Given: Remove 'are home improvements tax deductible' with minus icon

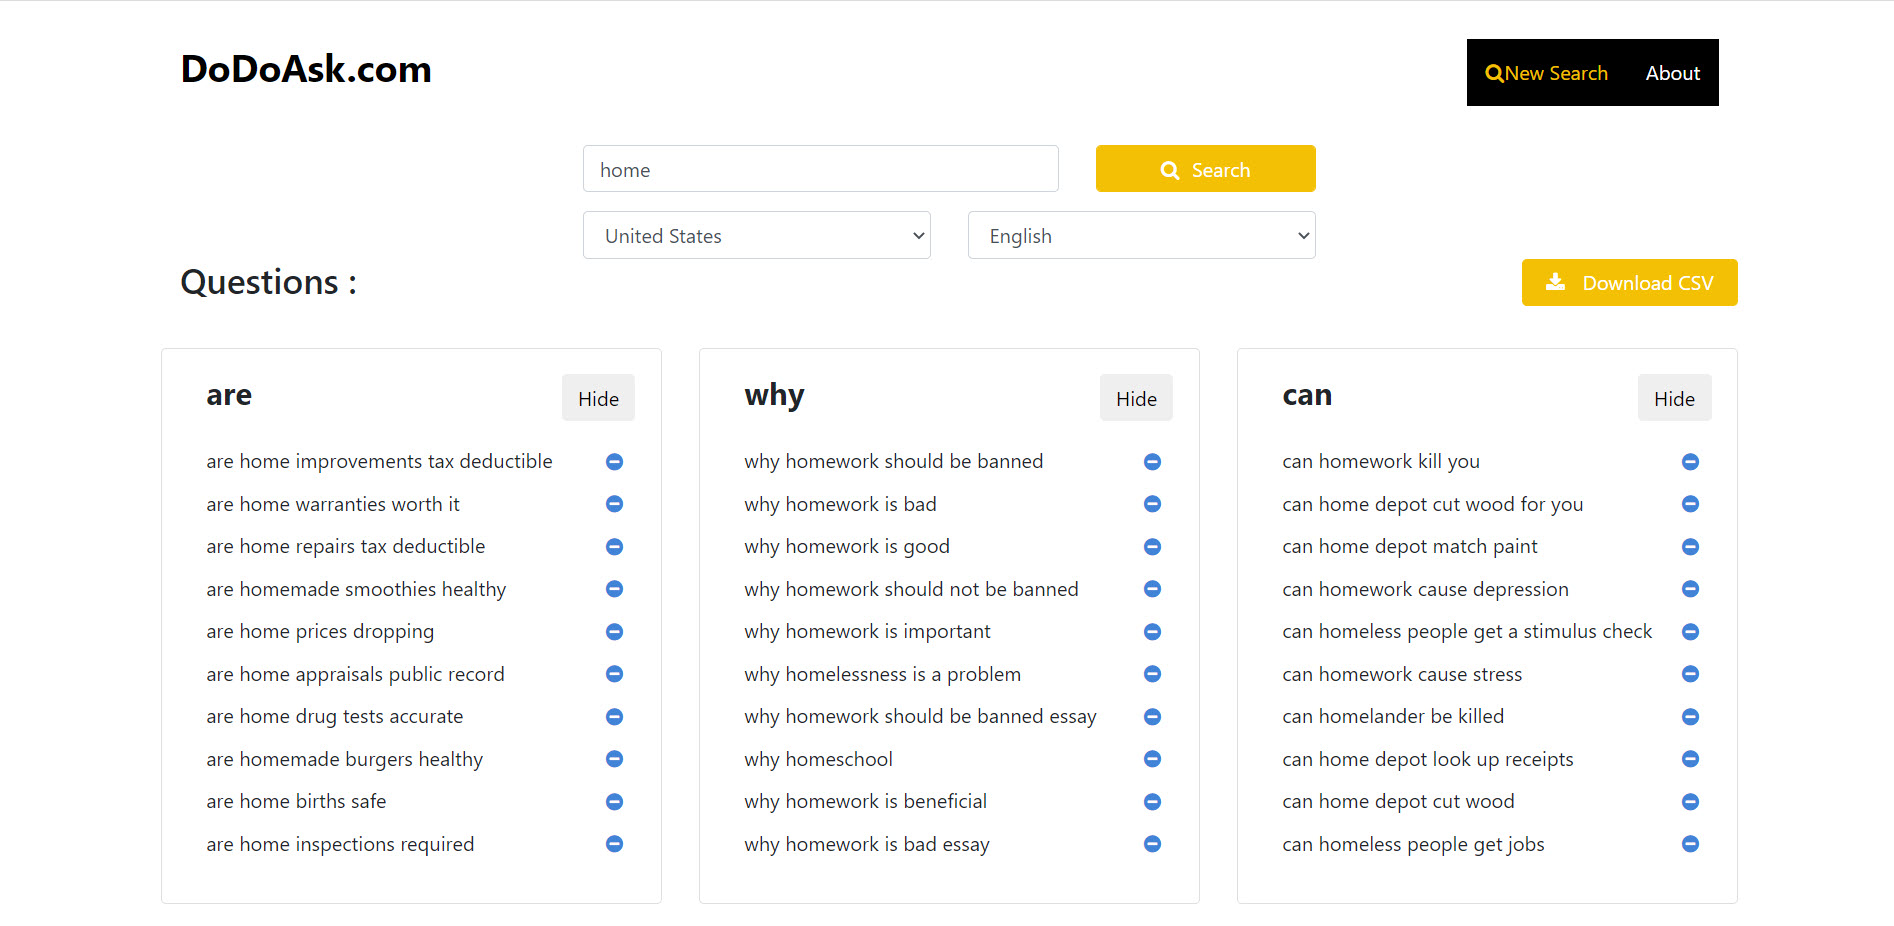Looking at the screenshot, I should [614, 462].
